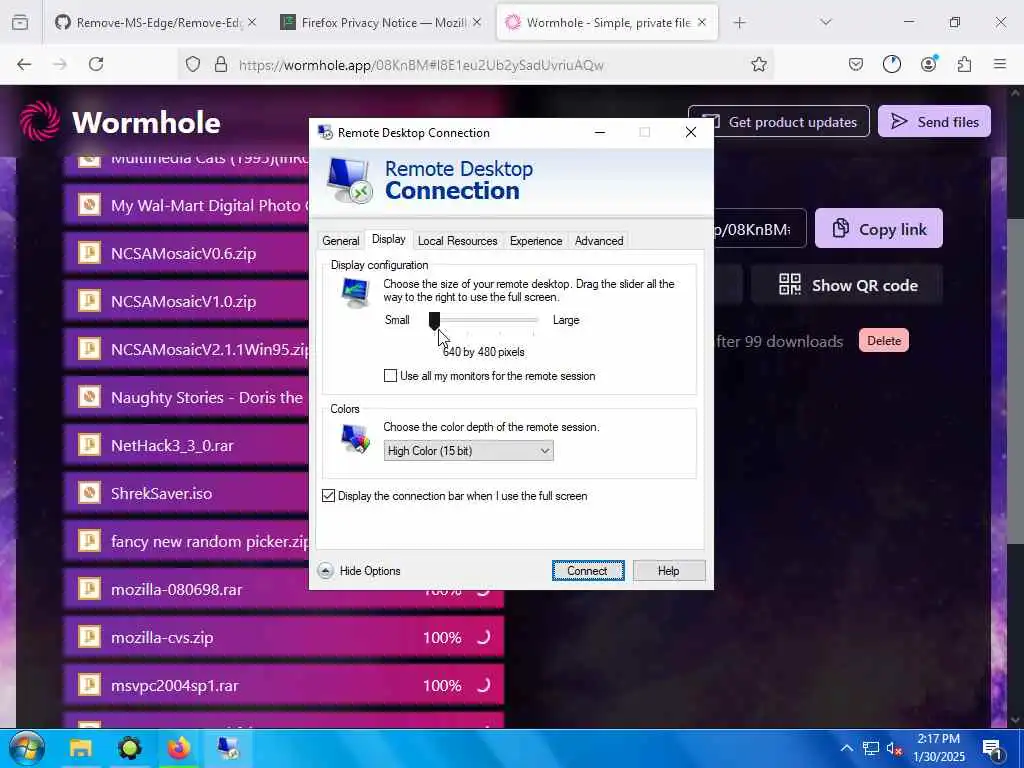Click the Wormhole logo icon
Image resolution: width=1024 pixels, height=768 pixels.
pos(40,121)
